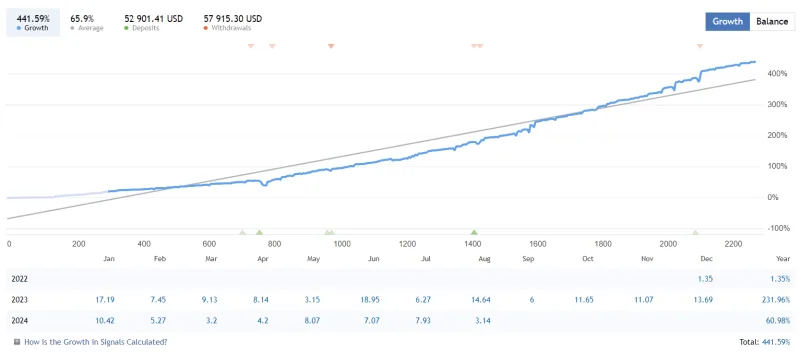Toggle the Withdrawals legend item
Screen dimensions: 800x363
point(233,23)
